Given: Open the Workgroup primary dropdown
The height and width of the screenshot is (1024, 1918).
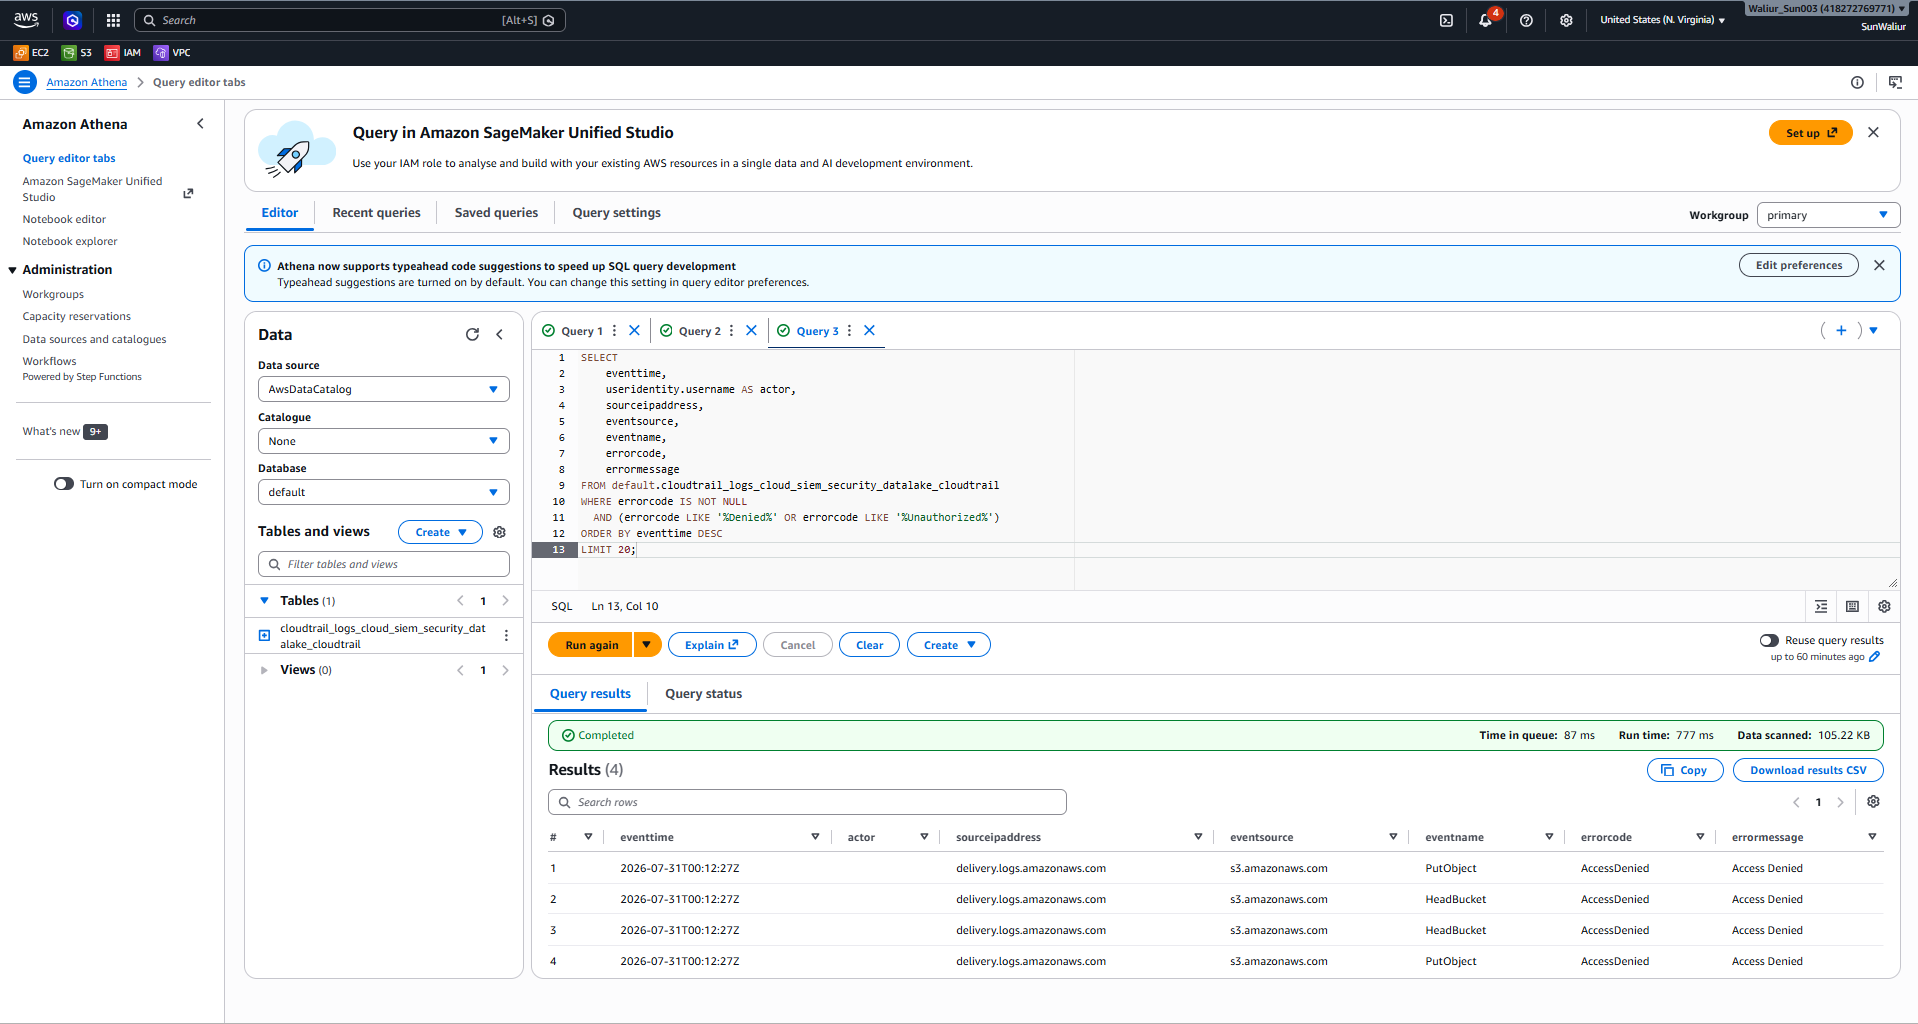Looking at the screenshot, I should pyautogui.click(x=1828, y=215).
